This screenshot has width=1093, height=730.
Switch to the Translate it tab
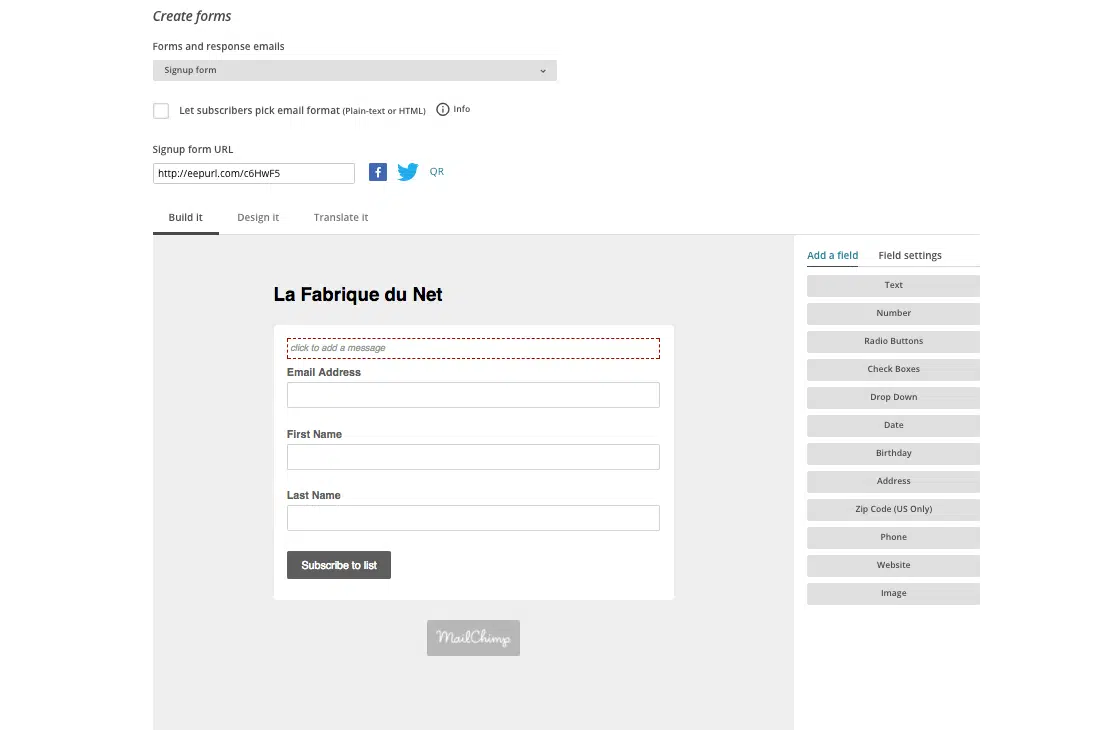(341, 218)
